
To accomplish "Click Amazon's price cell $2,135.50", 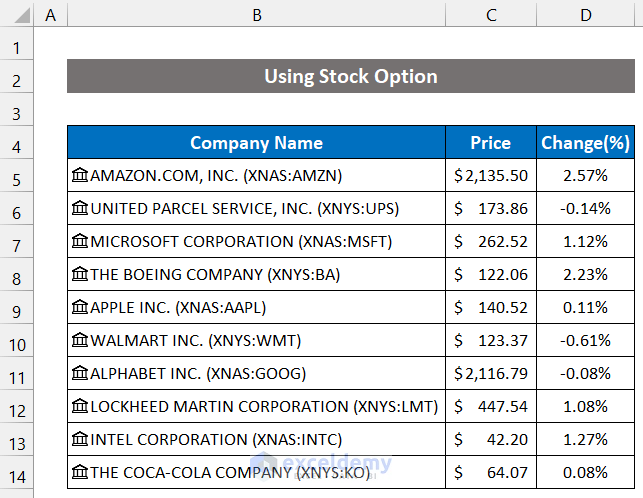I will click(x=490, y=176).
